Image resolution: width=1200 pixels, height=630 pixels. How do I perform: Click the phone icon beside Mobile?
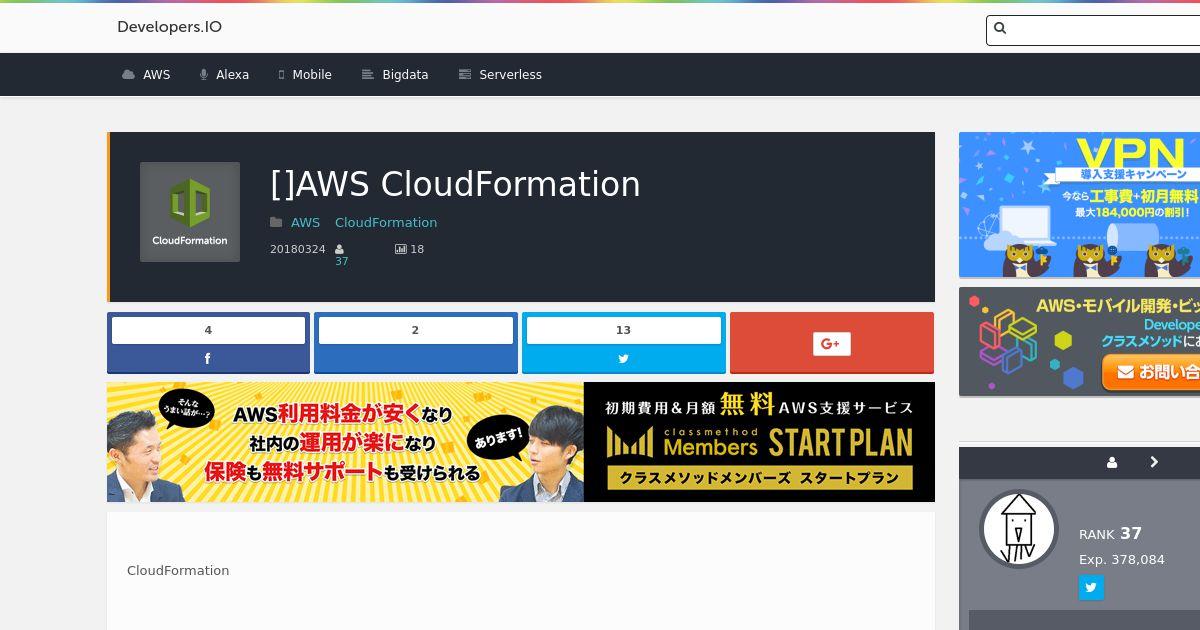(282, 75)
